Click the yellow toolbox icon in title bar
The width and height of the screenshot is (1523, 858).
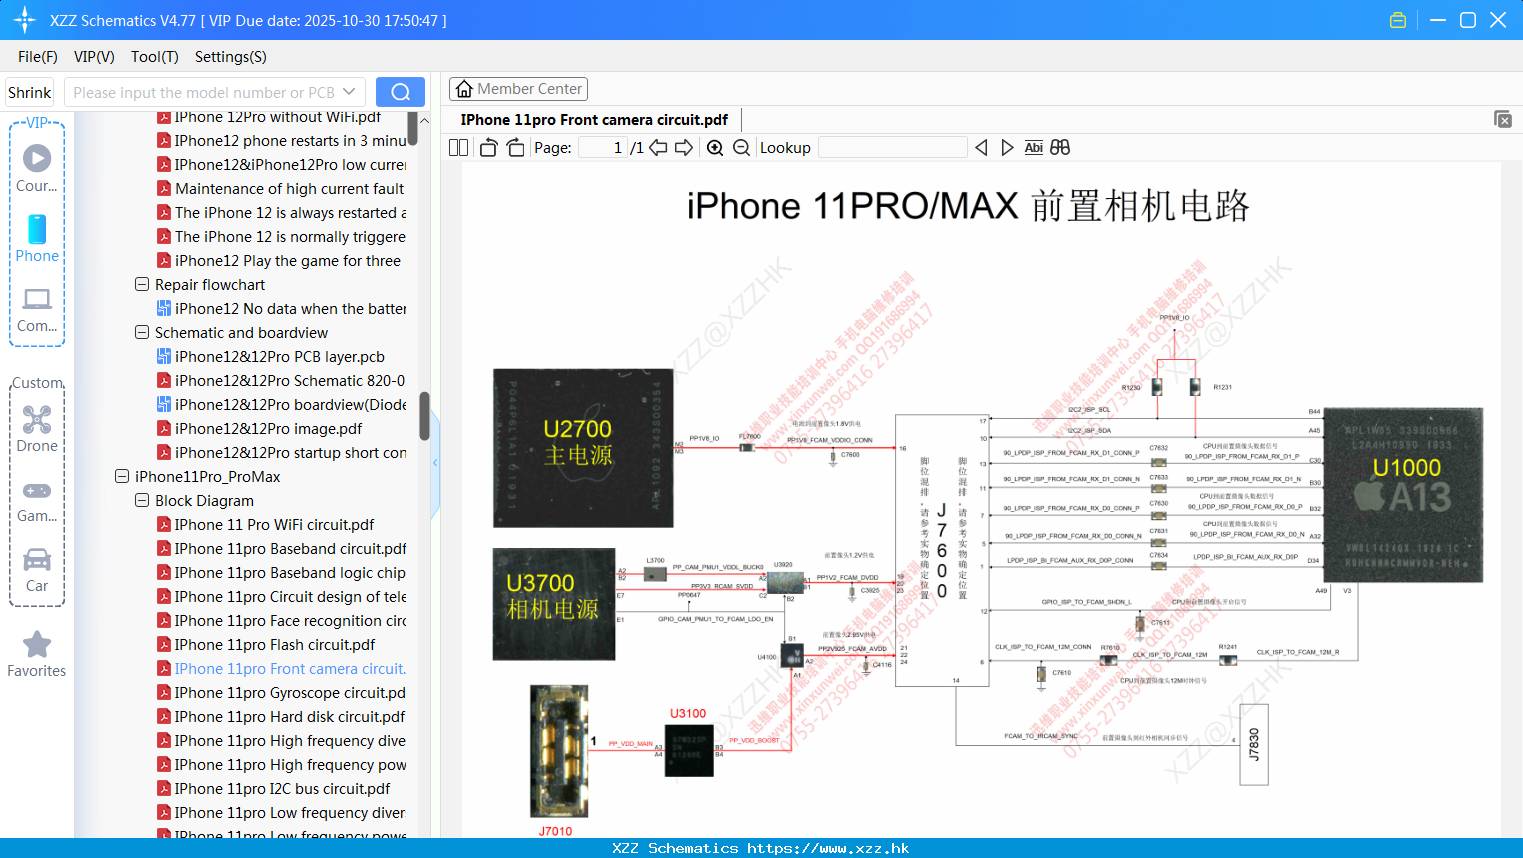coord(1398,20)
